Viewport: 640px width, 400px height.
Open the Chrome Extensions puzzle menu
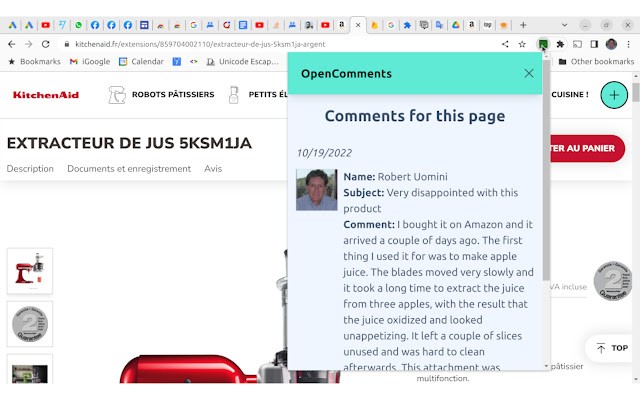(560, 44)
